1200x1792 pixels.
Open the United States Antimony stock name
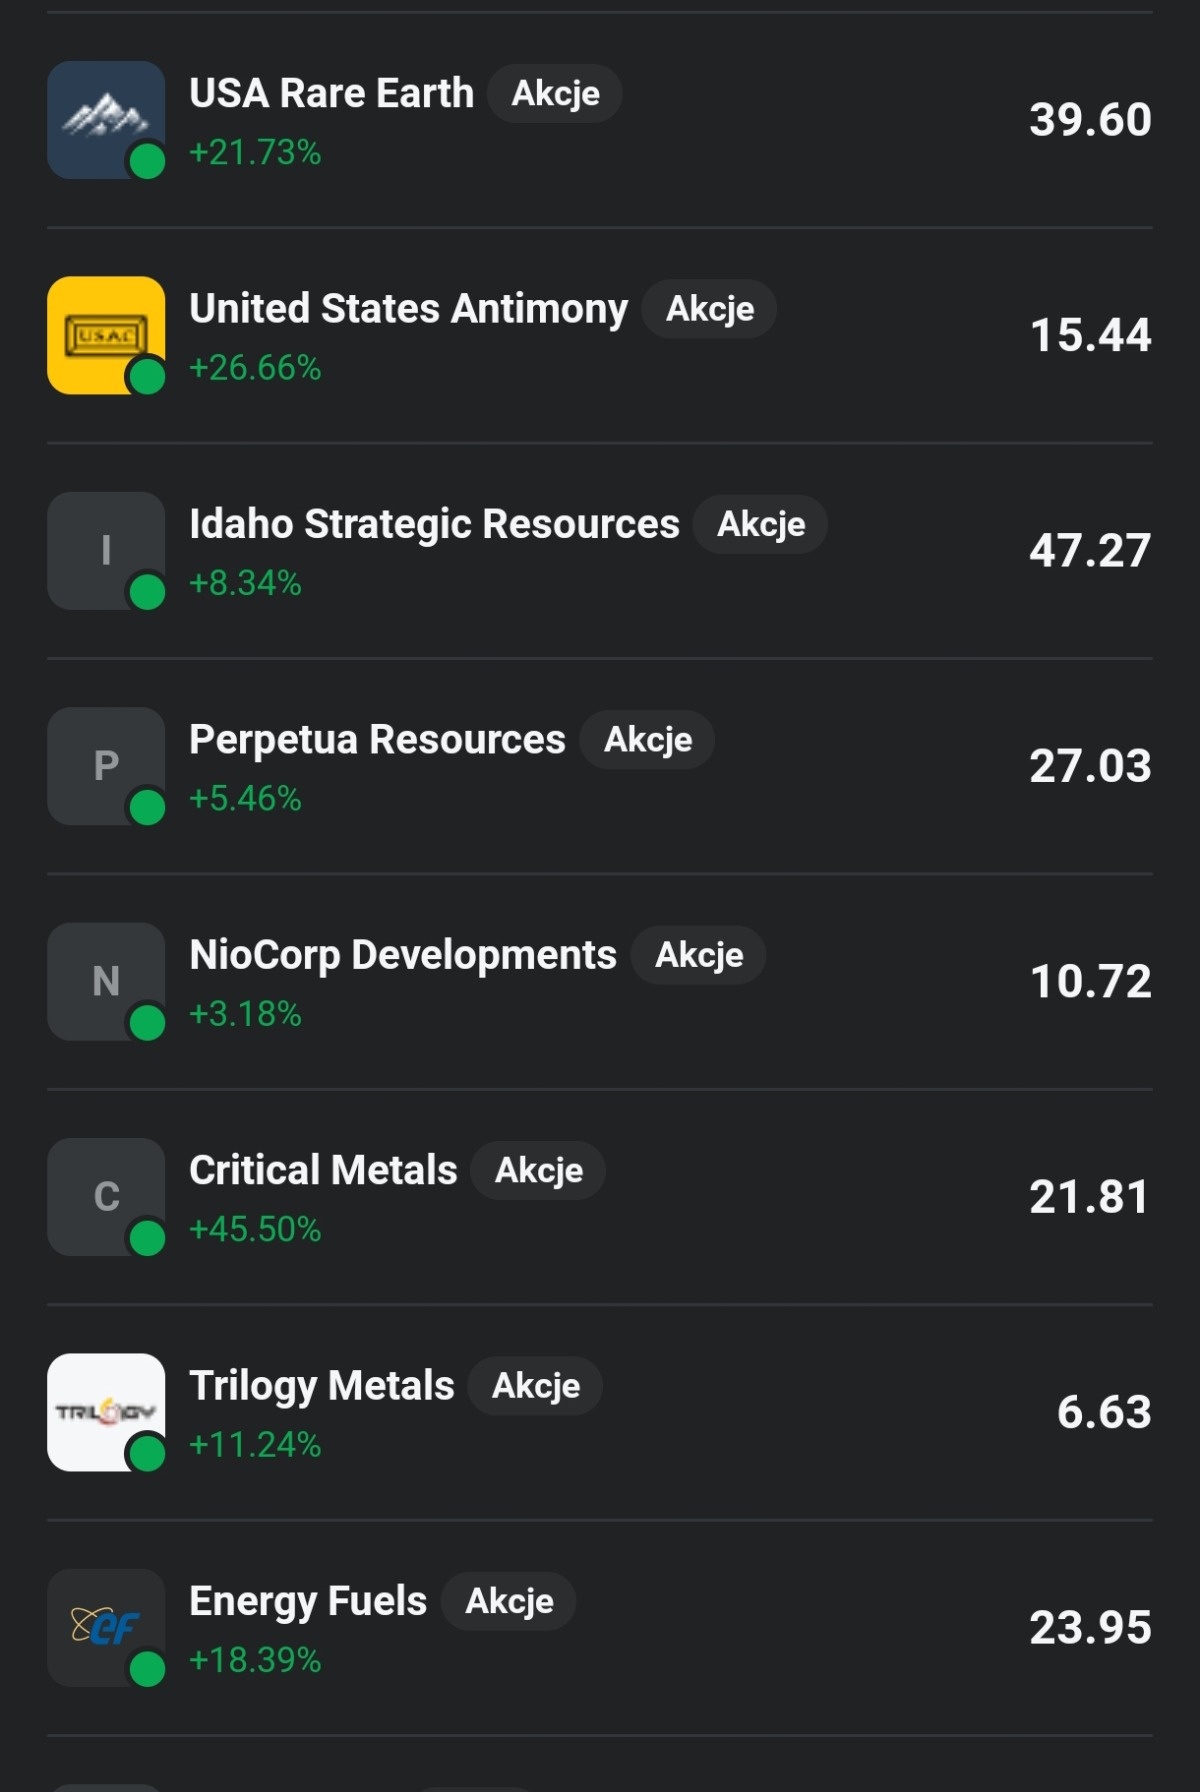point(408,308)
